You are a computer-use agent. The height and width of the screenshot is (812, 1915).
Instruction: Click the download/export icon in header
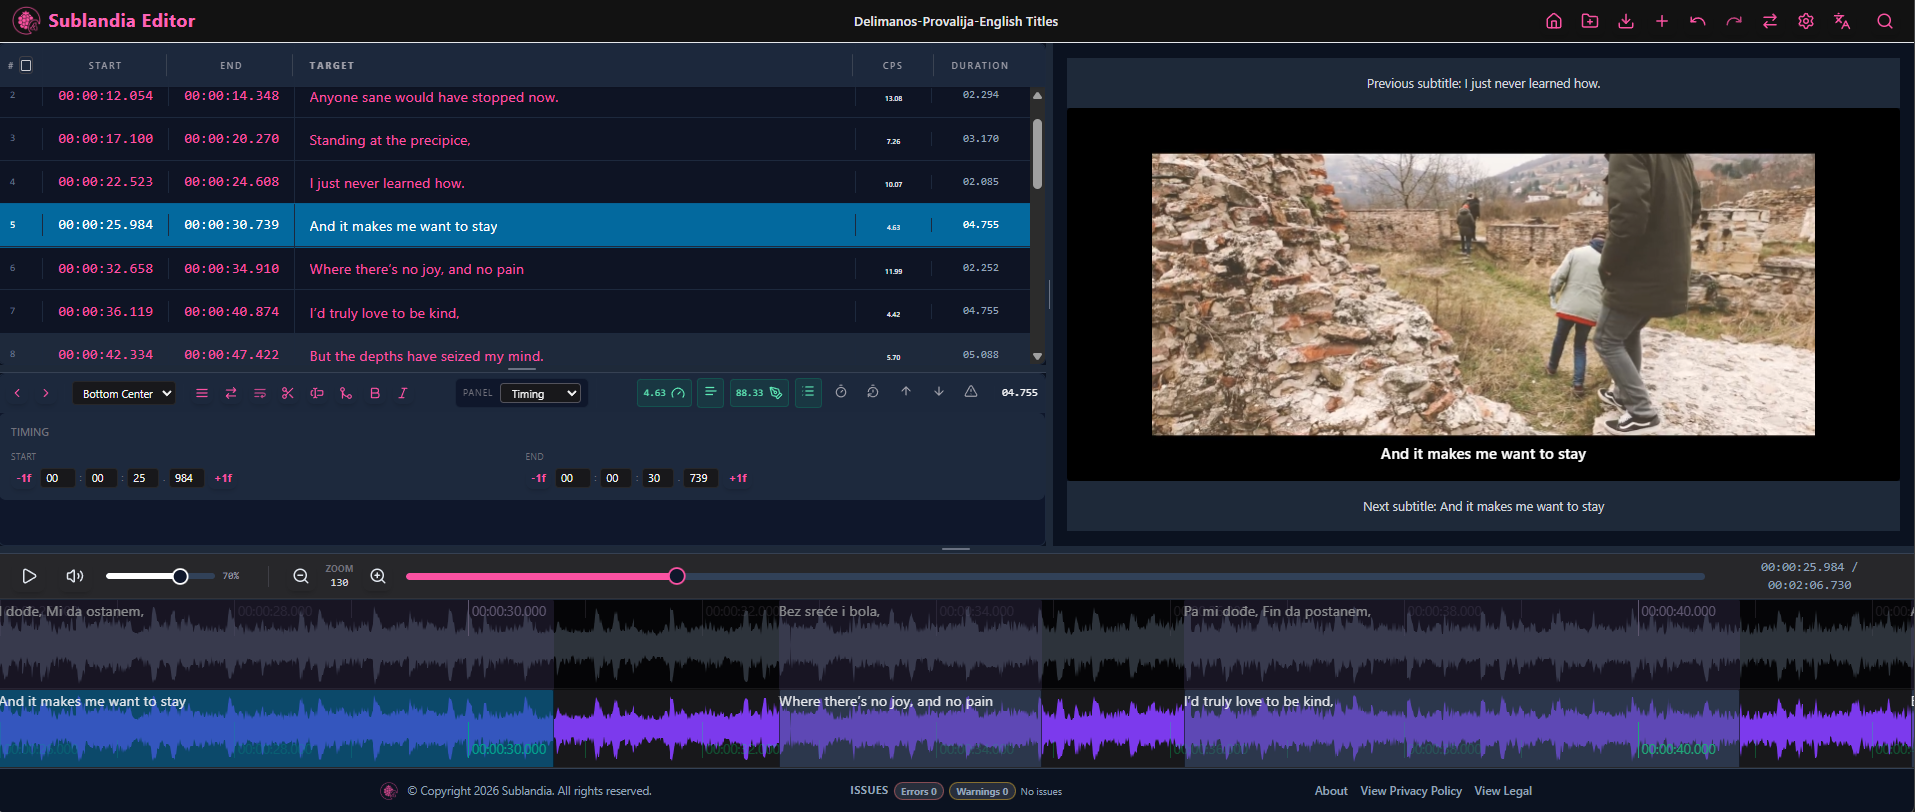1626,21
